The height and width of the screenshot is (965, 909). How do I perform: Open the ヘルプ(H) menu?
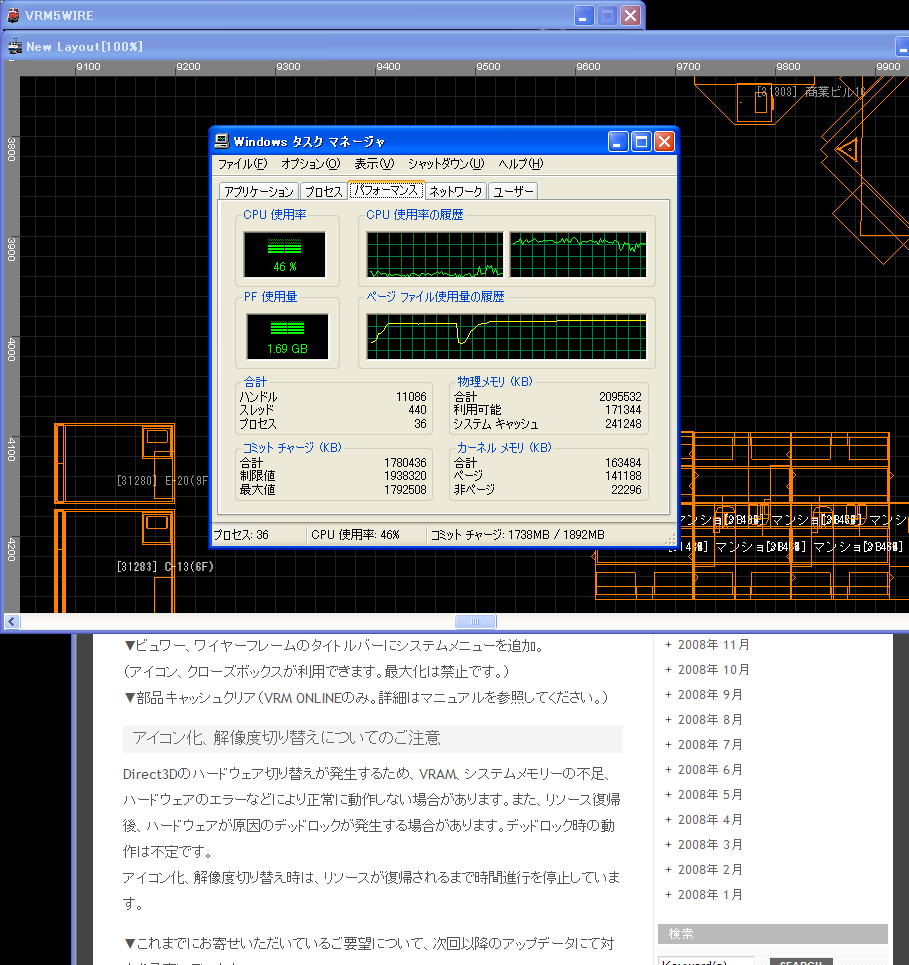(x=521, y=164)
